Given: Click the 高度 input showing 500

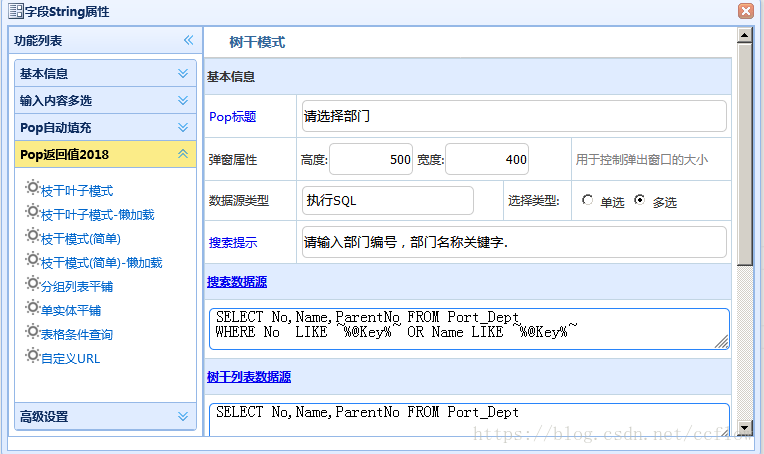Looking at the screenshot, I should (x=371, y=159).
